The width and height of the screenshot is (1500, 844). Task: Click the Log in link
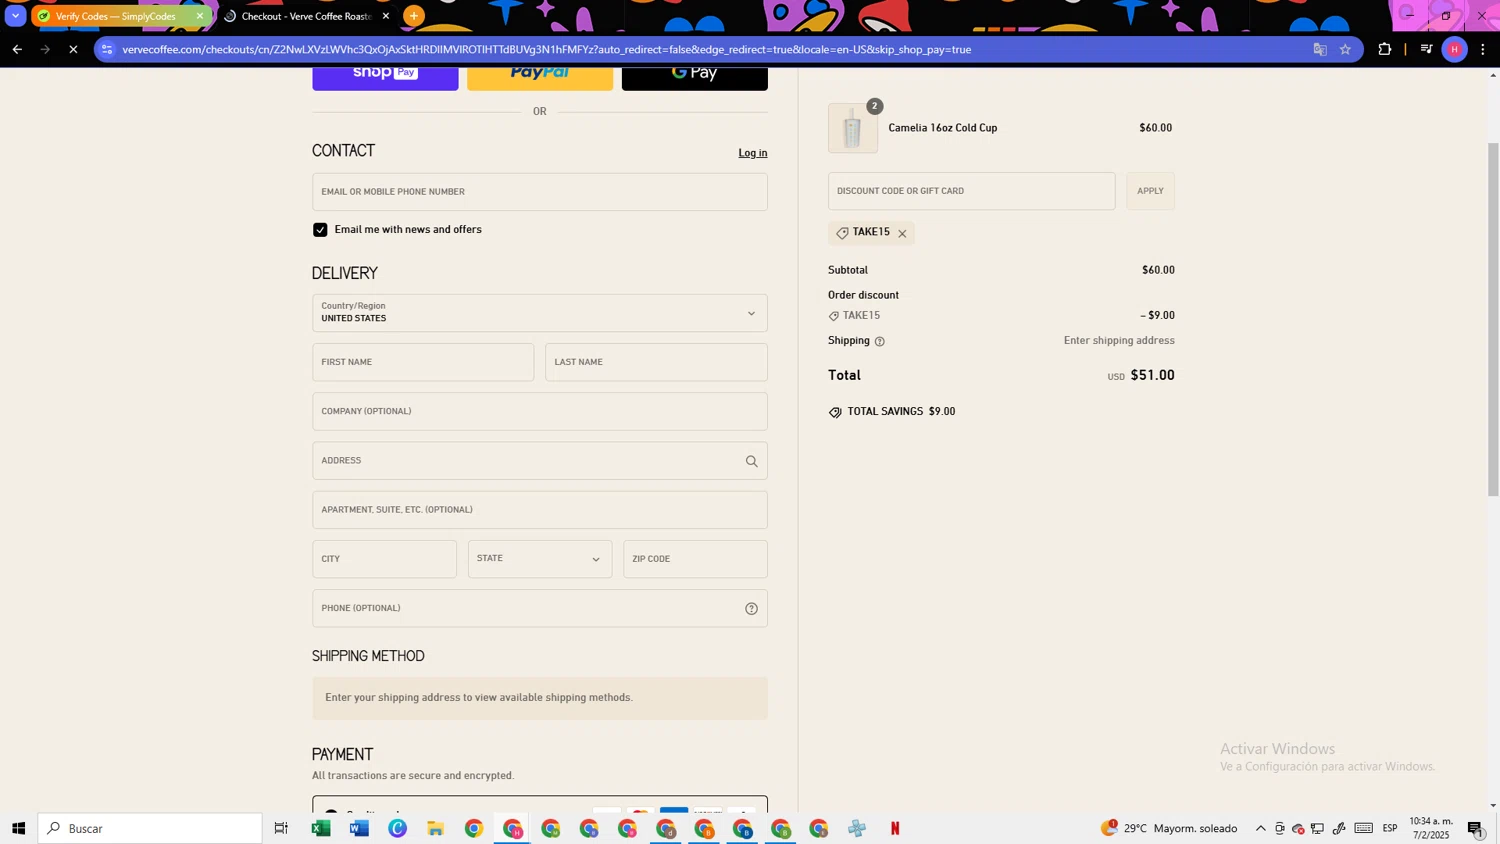coord(753,153)
